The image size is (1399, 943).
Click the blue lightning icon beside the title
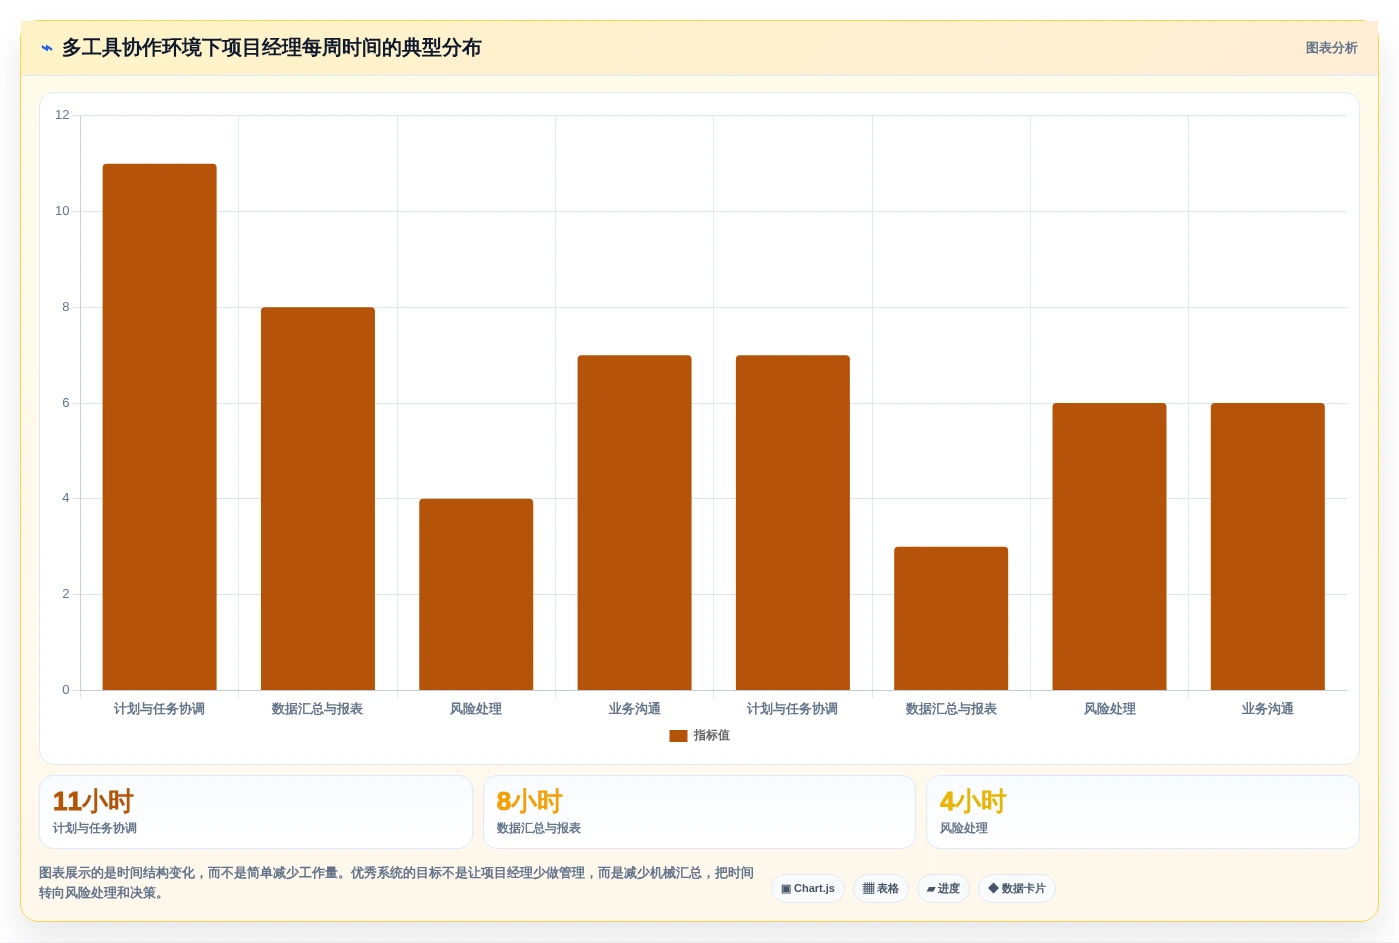47,48
